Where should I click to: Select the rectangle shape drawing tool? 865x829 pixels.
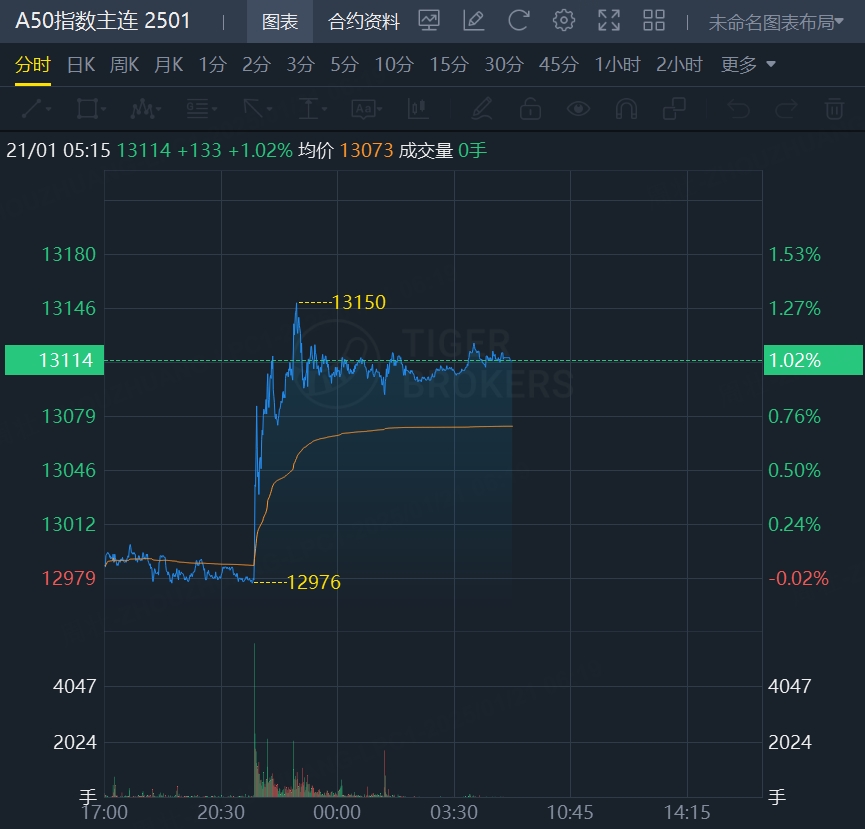[87, 109]
